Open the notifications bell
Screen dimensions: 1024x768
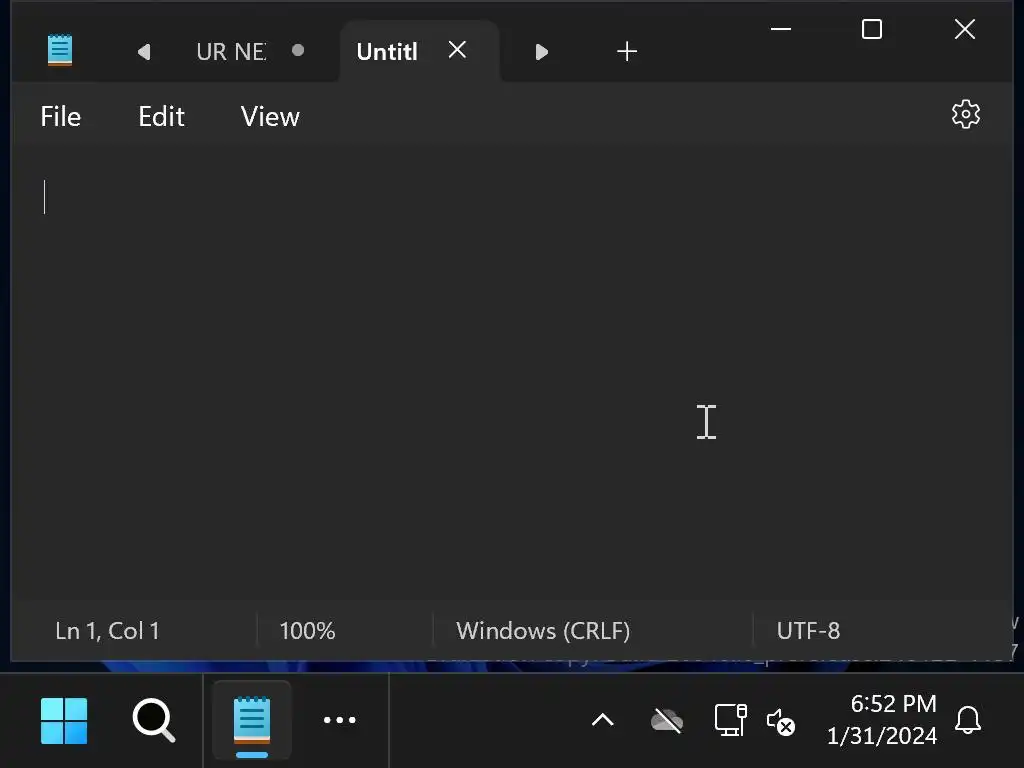(x=968, y=720)
